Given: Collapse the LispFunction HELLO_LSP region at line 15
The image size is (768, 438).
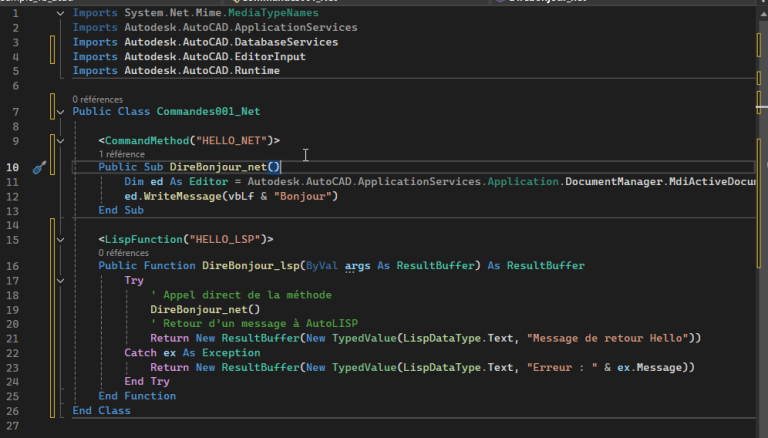Looking at the screenshot, I should click(x=60, y=240).
